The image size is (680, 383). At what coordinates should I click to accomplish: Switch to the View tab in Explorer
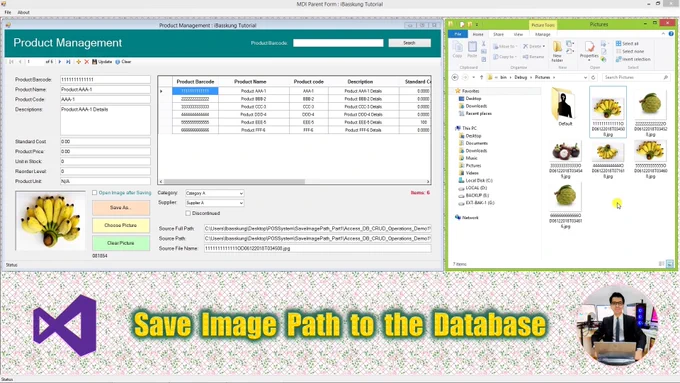click(518, 34)
